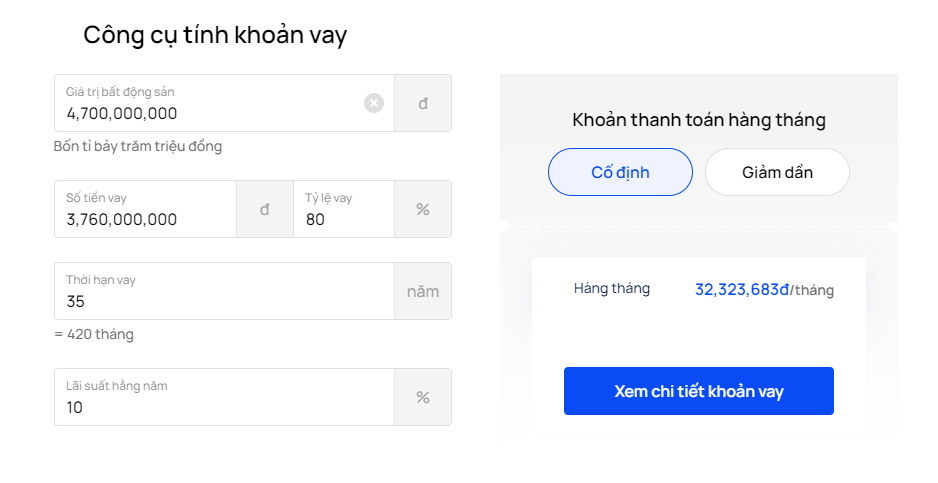Focus the Thời hạn vay field
This screenshot has height=483, width=938.
224,291
